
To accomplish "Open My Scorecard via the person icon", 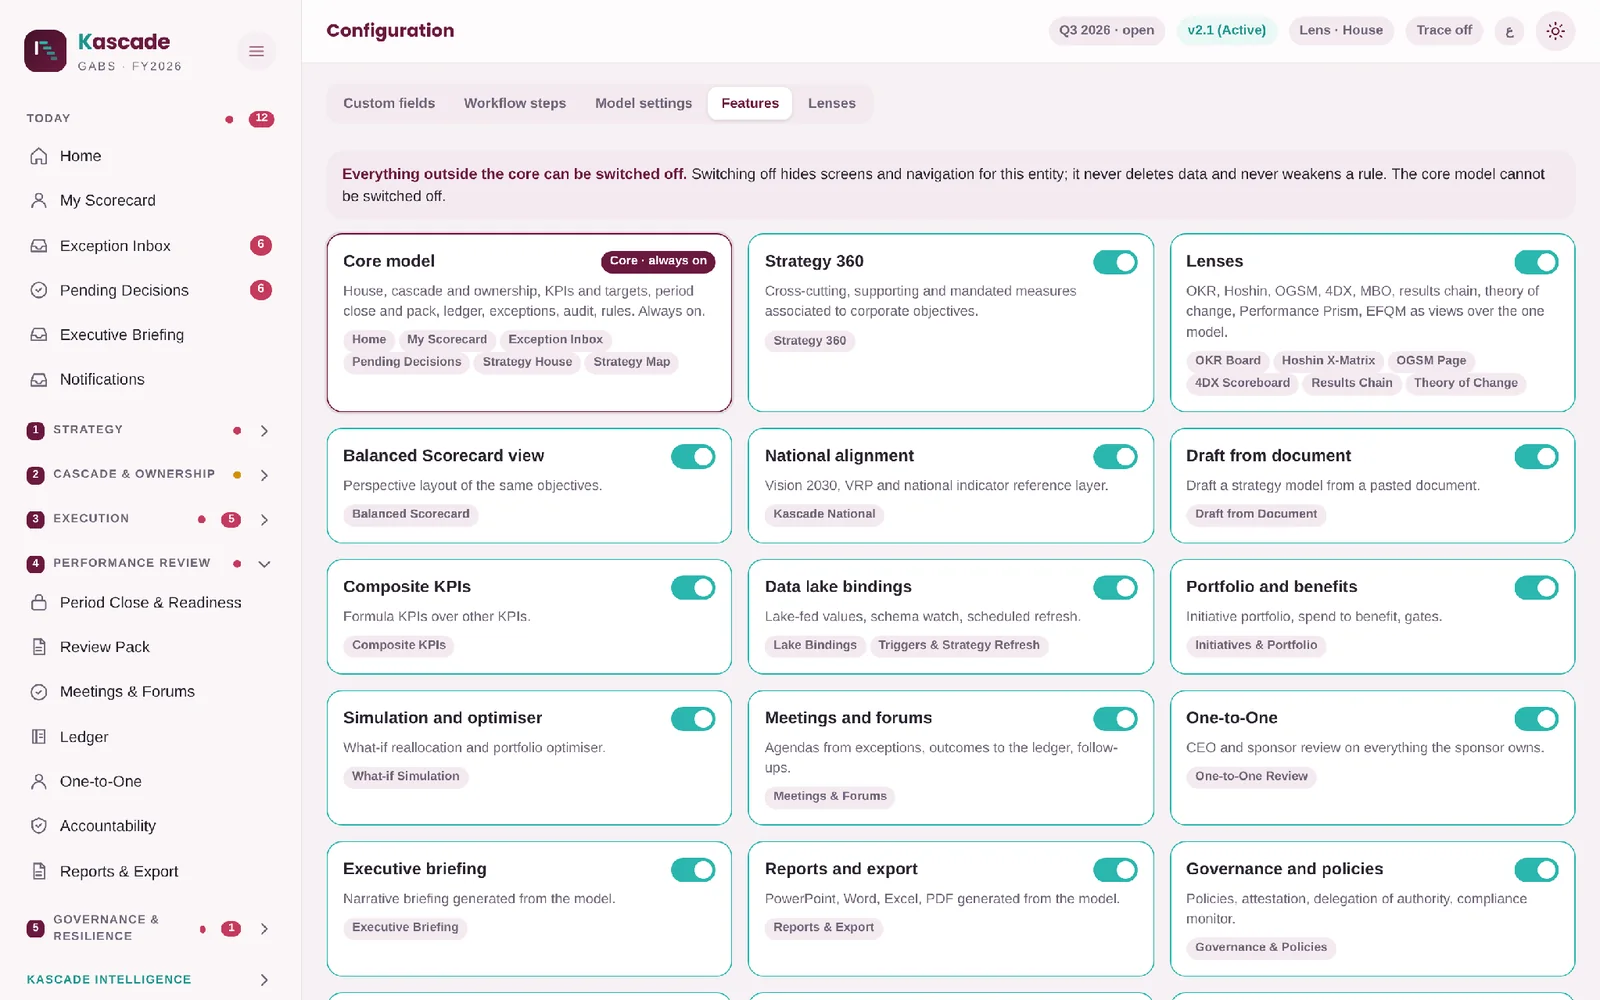I will (39, 200).
